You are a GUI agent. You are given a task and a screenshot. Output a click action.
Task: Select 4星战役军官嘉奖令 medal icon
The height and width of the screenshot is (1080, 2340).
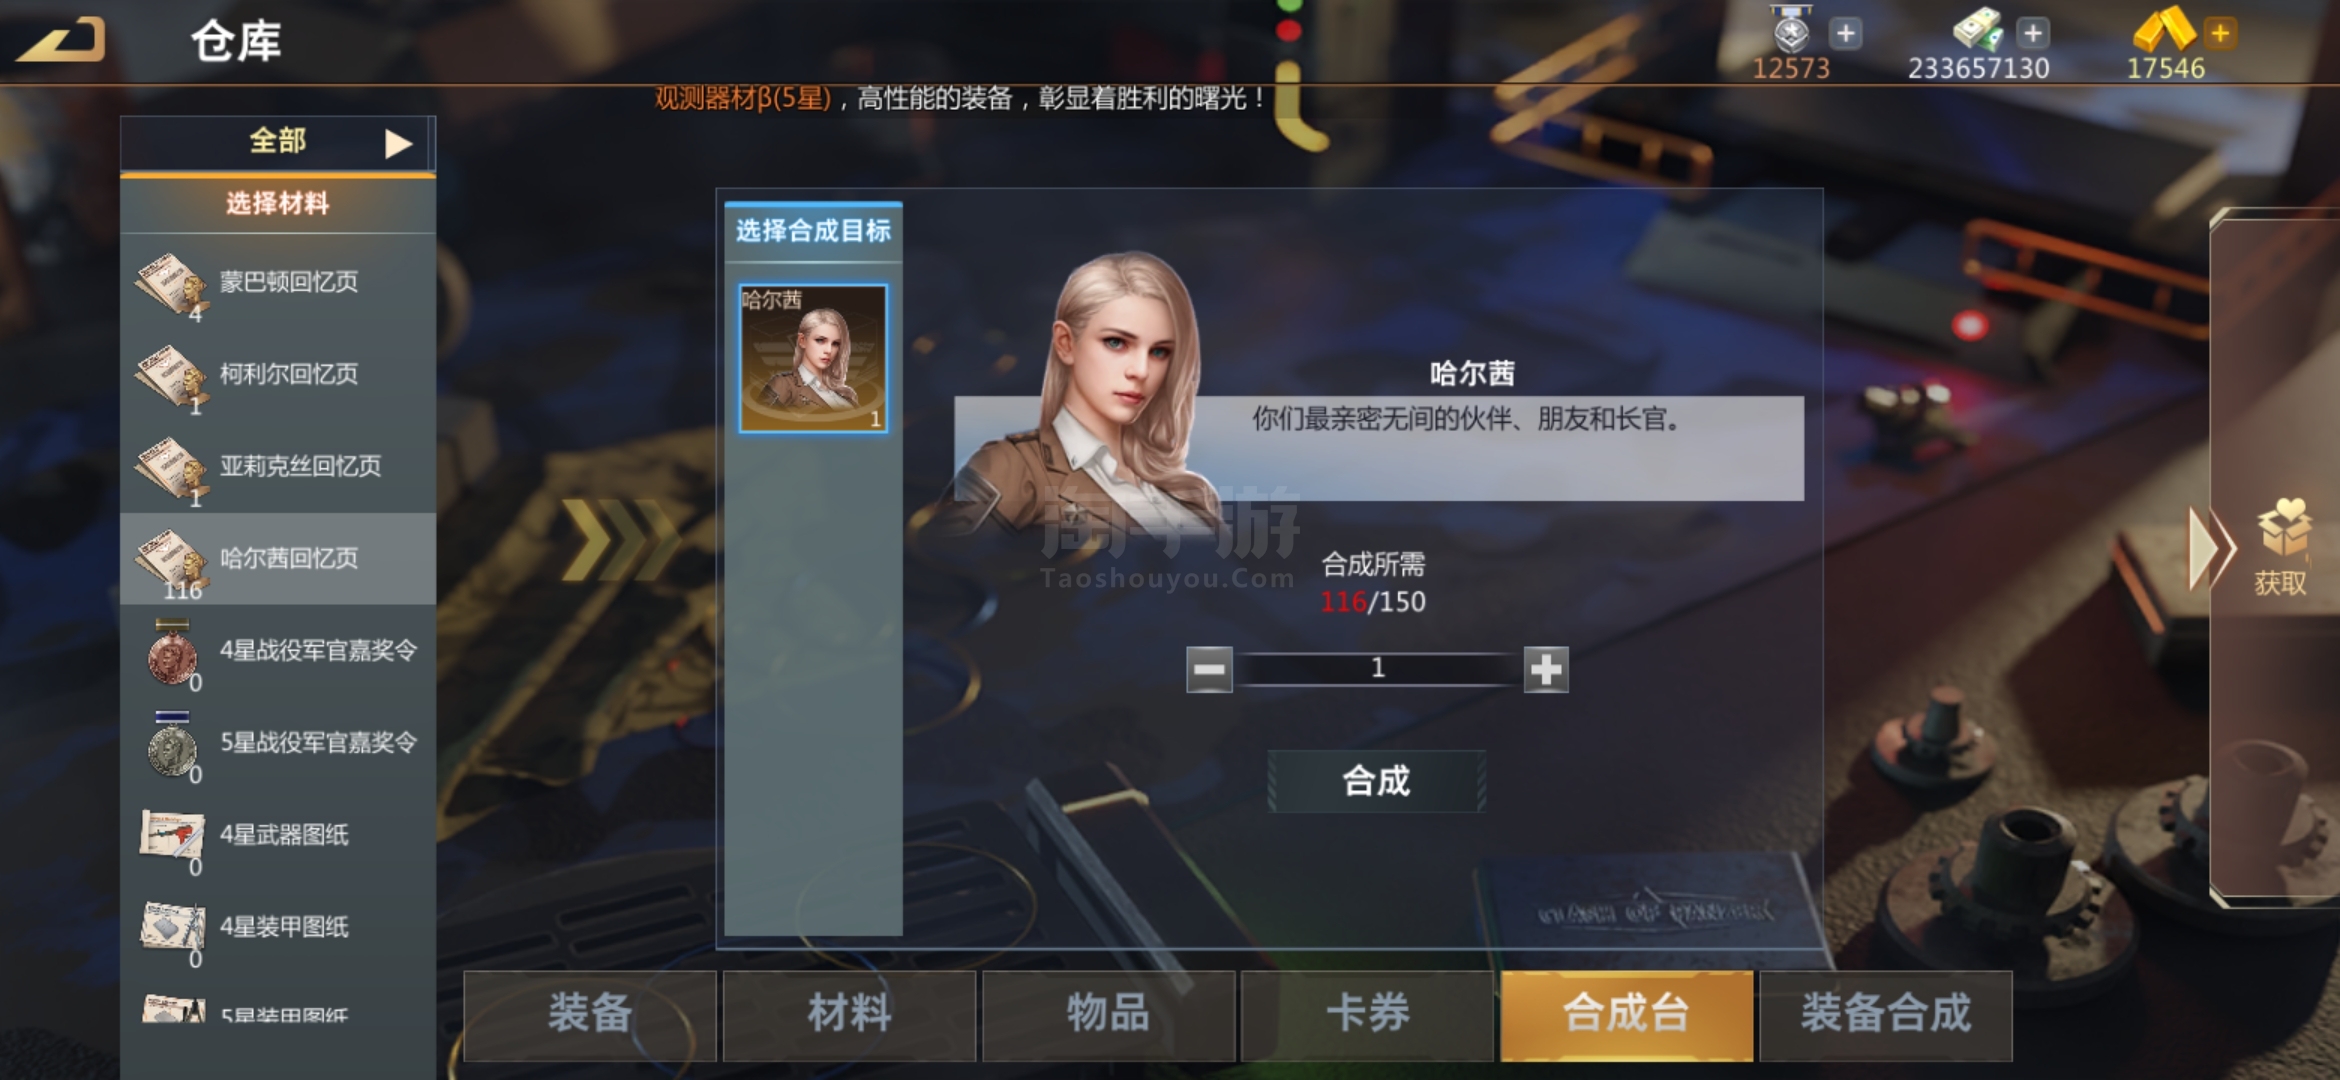[172, 652]
